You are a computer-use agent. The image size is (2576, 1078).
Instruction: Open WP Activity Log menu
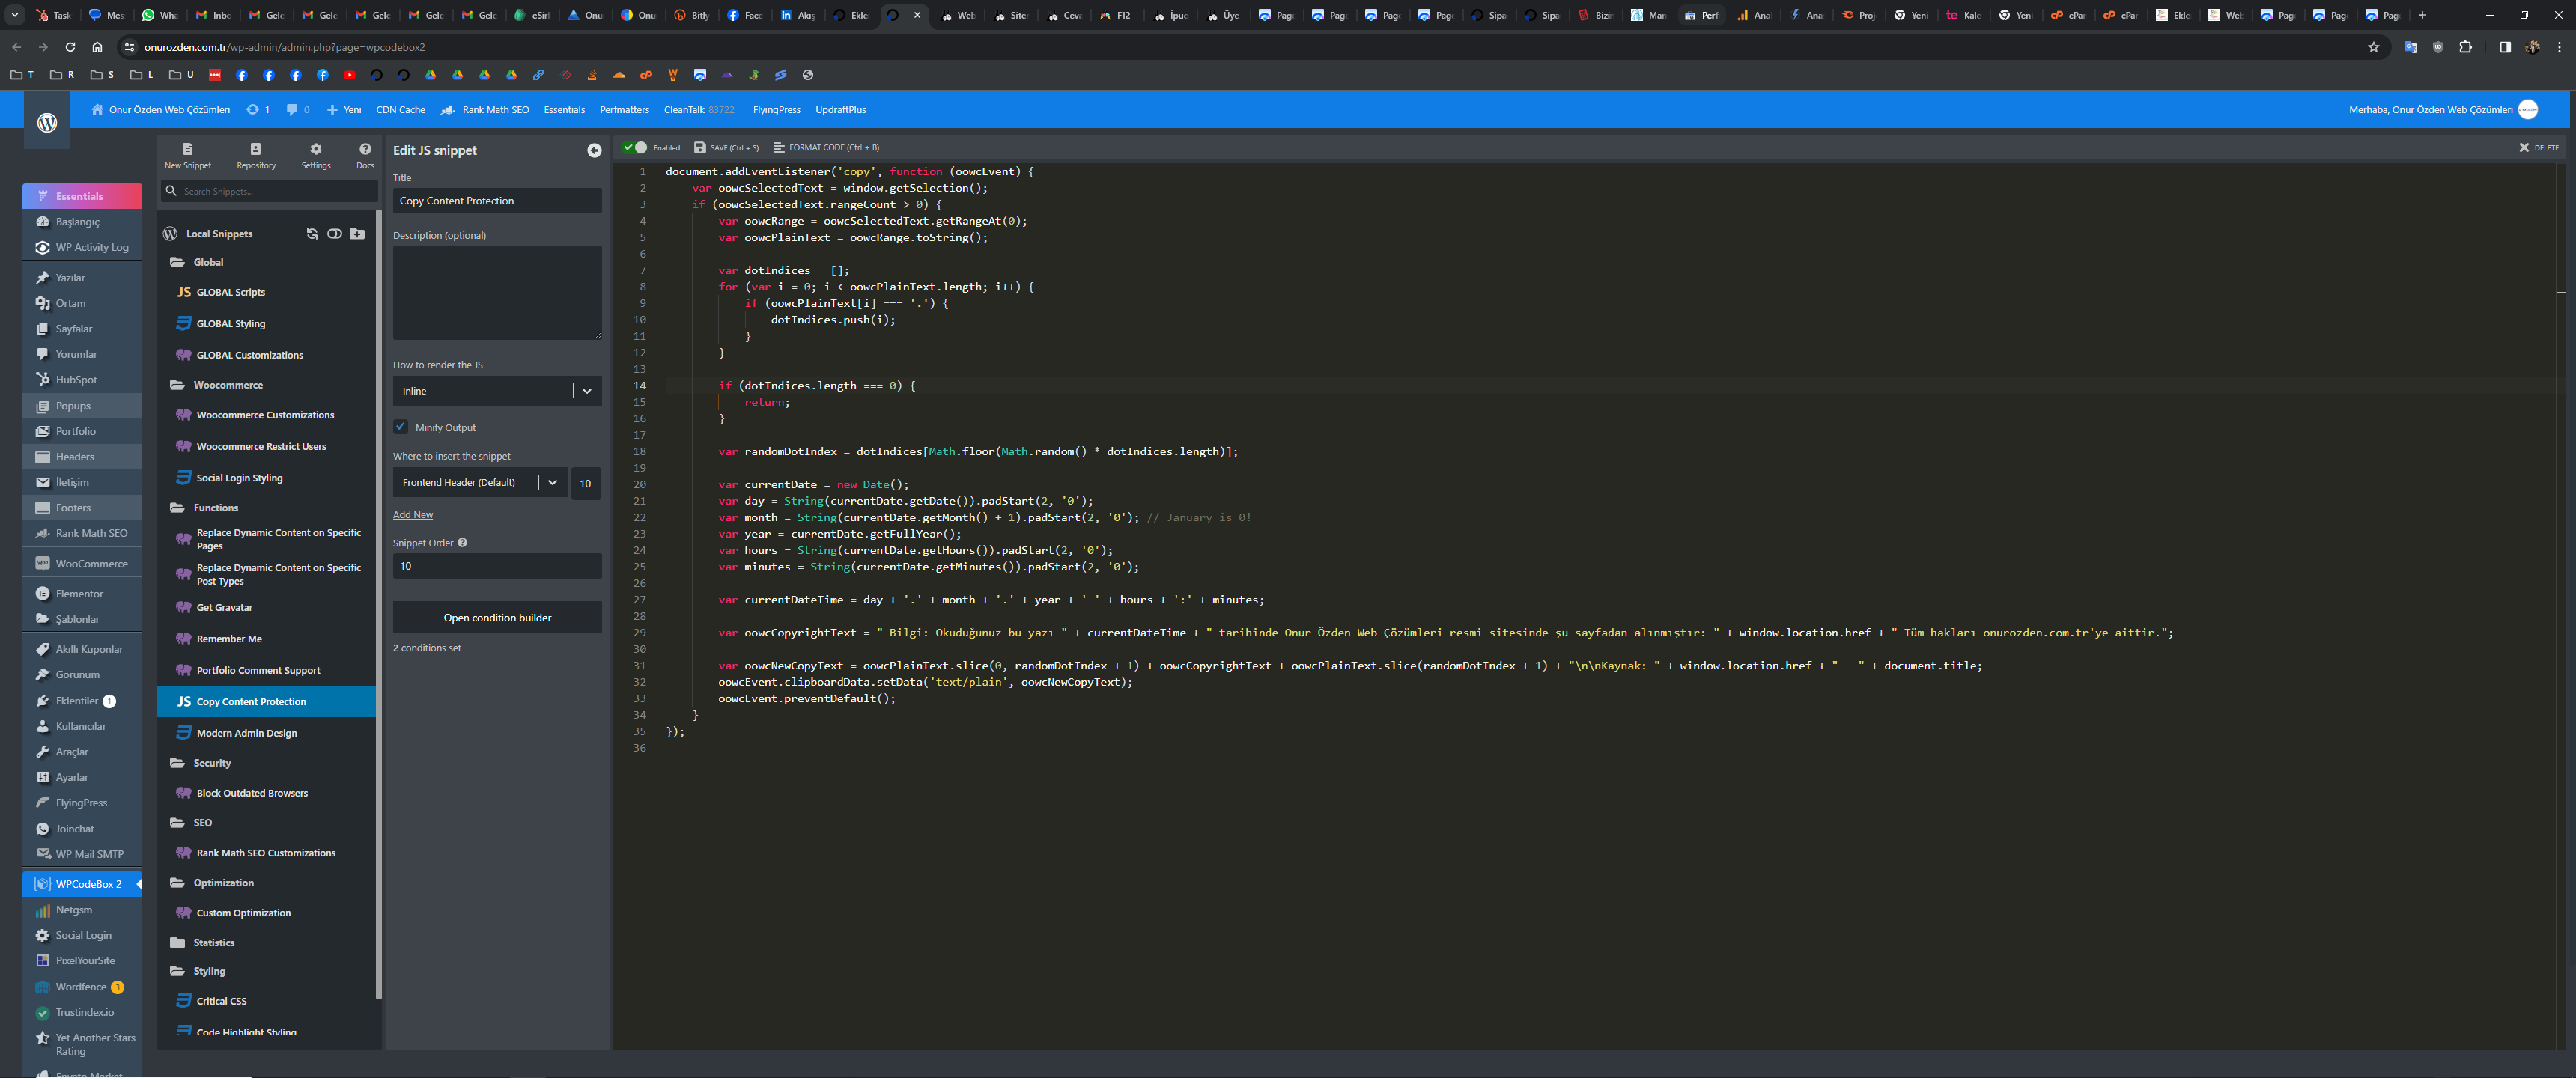82,247
